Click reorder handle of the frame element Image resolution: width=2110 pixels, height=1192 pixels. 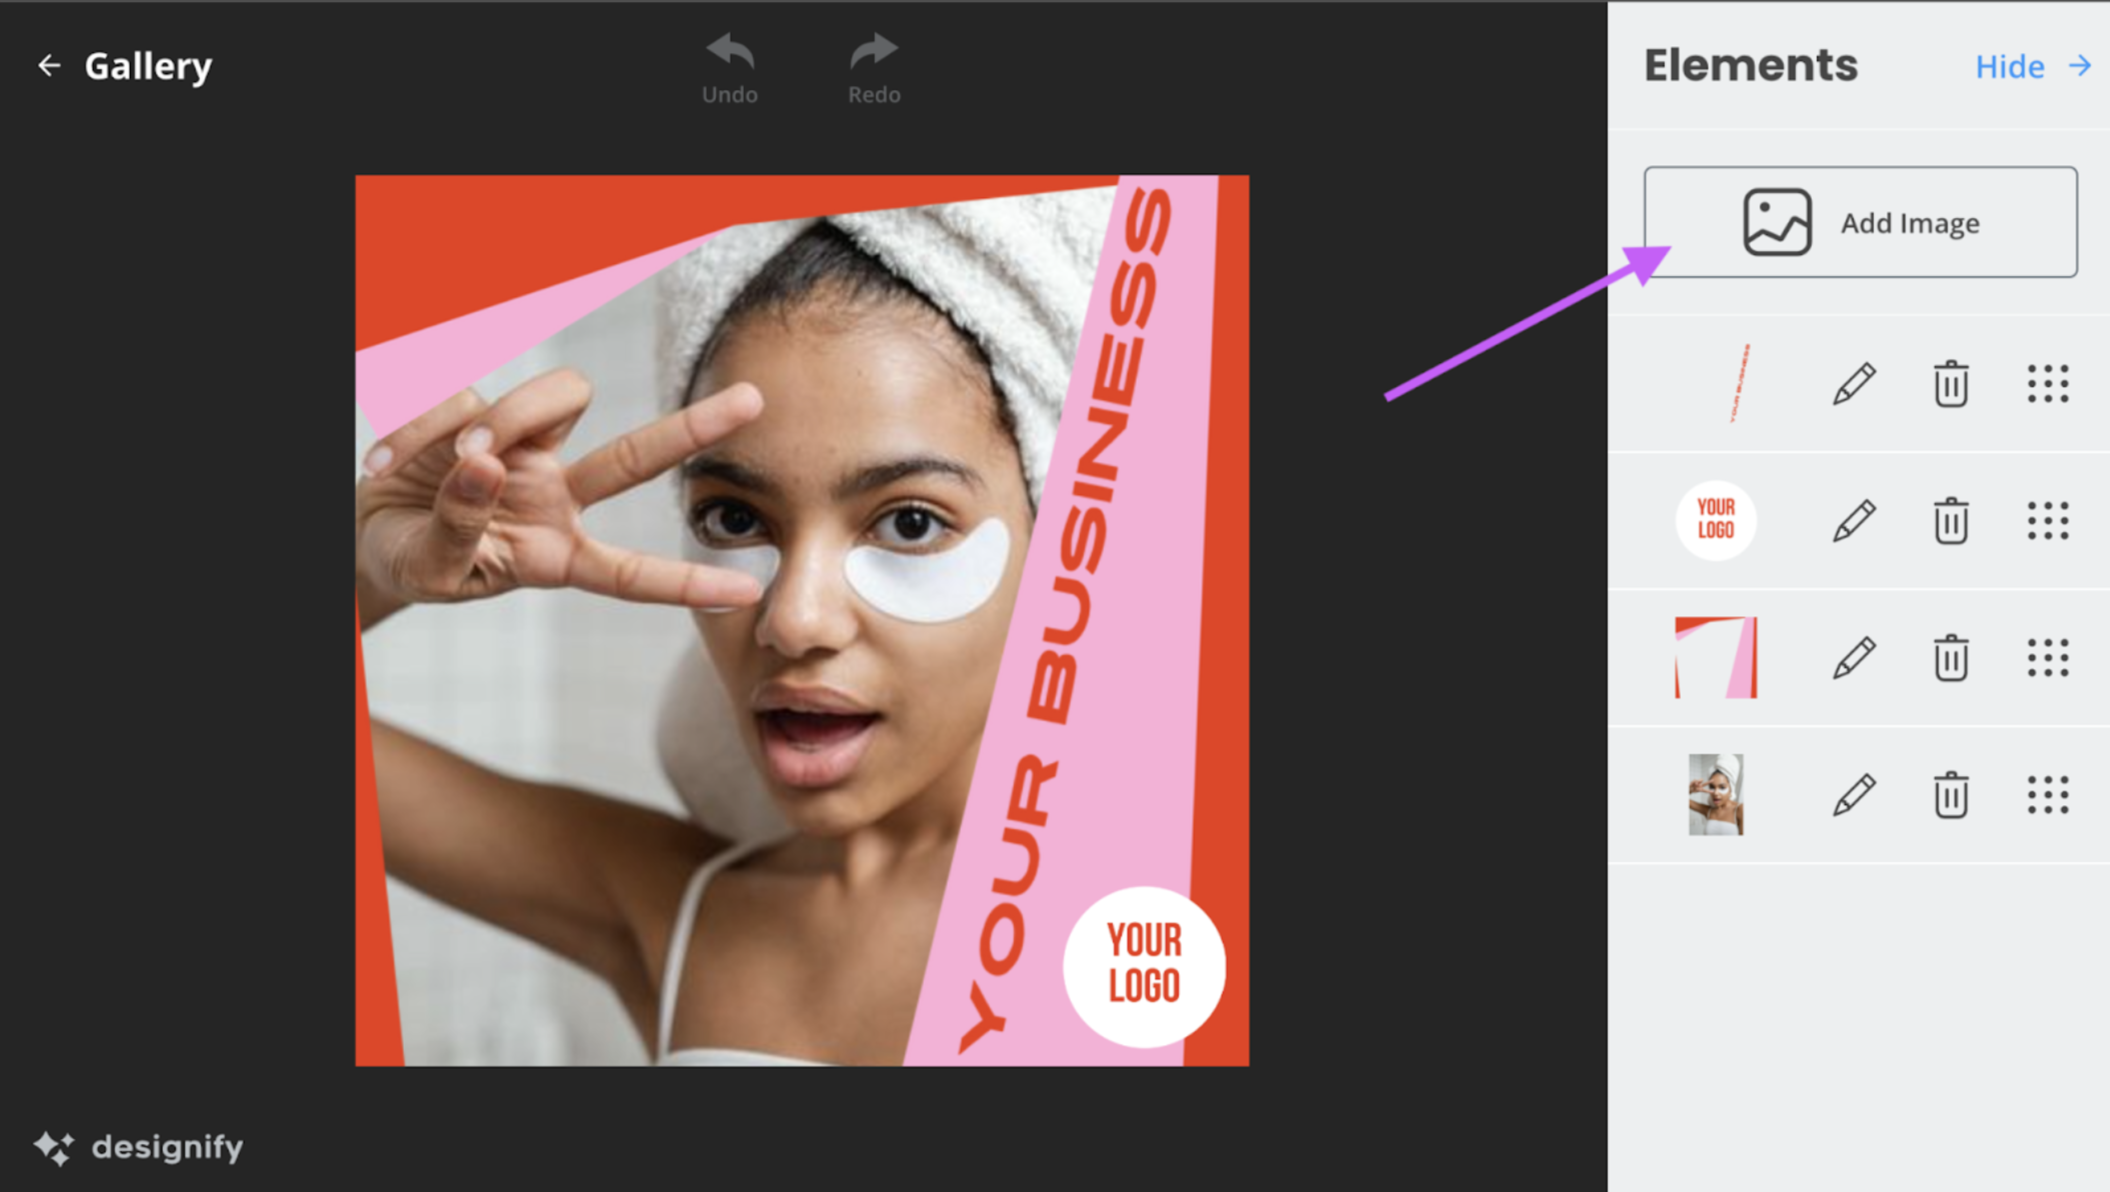(x=2047, y=658)
